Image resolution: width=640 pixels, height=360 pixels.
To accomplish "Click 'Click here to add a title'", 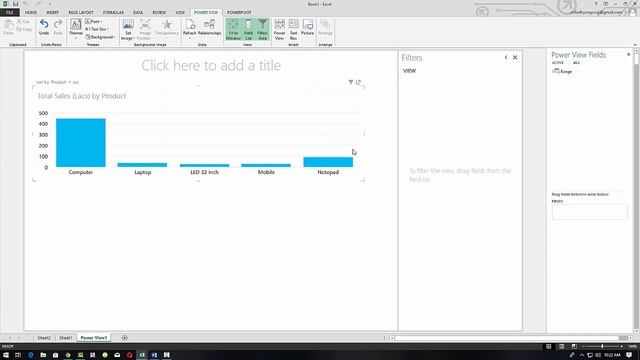I will [211, 65].
